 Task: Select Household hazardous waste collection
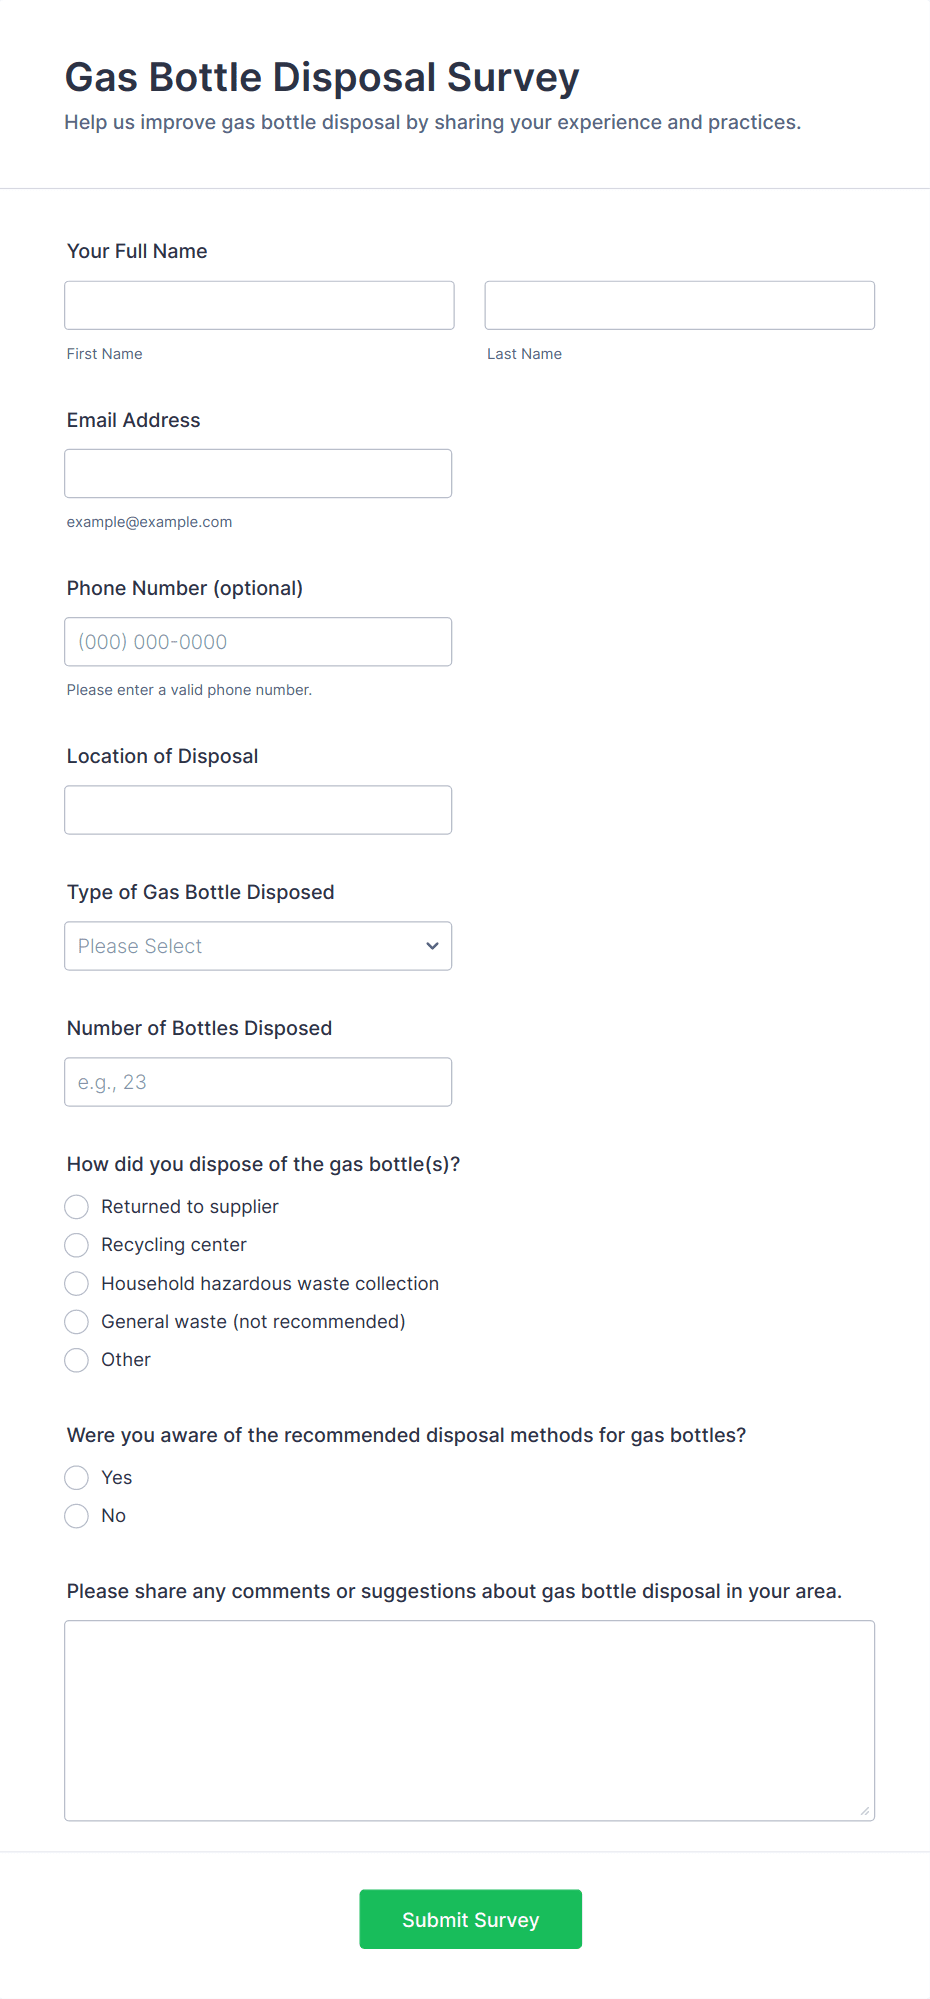tap(77, 1283)
